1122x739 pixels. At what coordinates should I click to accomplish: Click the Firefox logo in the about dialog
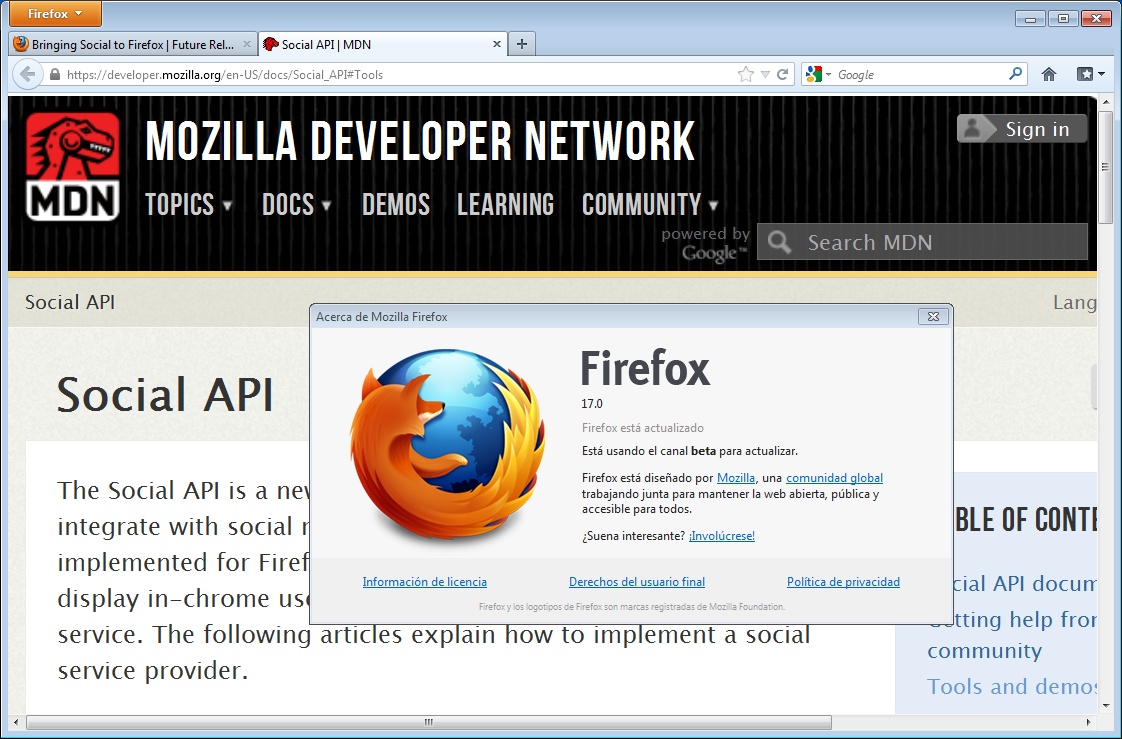(x=448, y=444)
